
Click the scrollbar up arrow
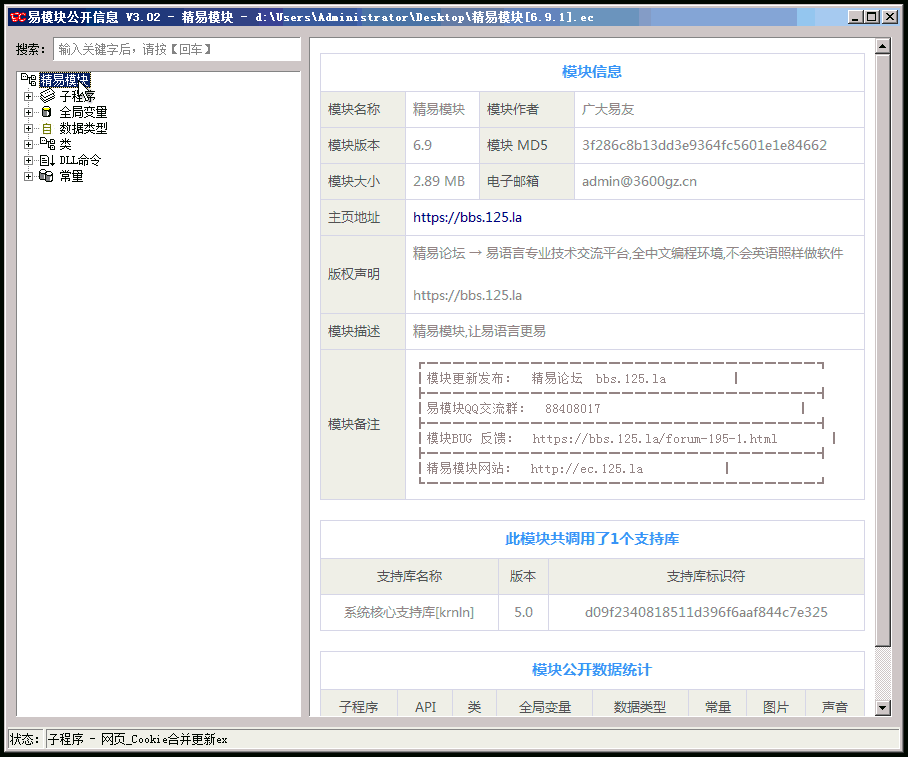[882, 46]
